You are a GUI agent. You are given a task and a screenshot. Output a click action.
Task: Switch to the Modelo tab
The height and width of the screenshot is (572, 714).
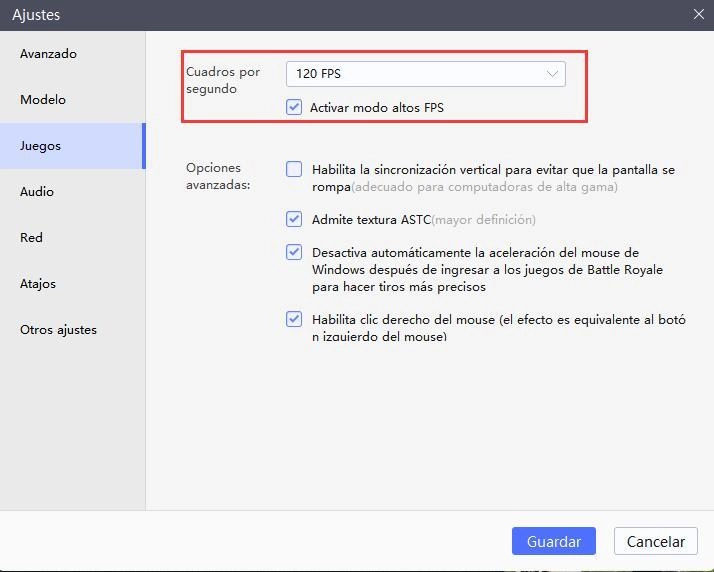point(43,100)
